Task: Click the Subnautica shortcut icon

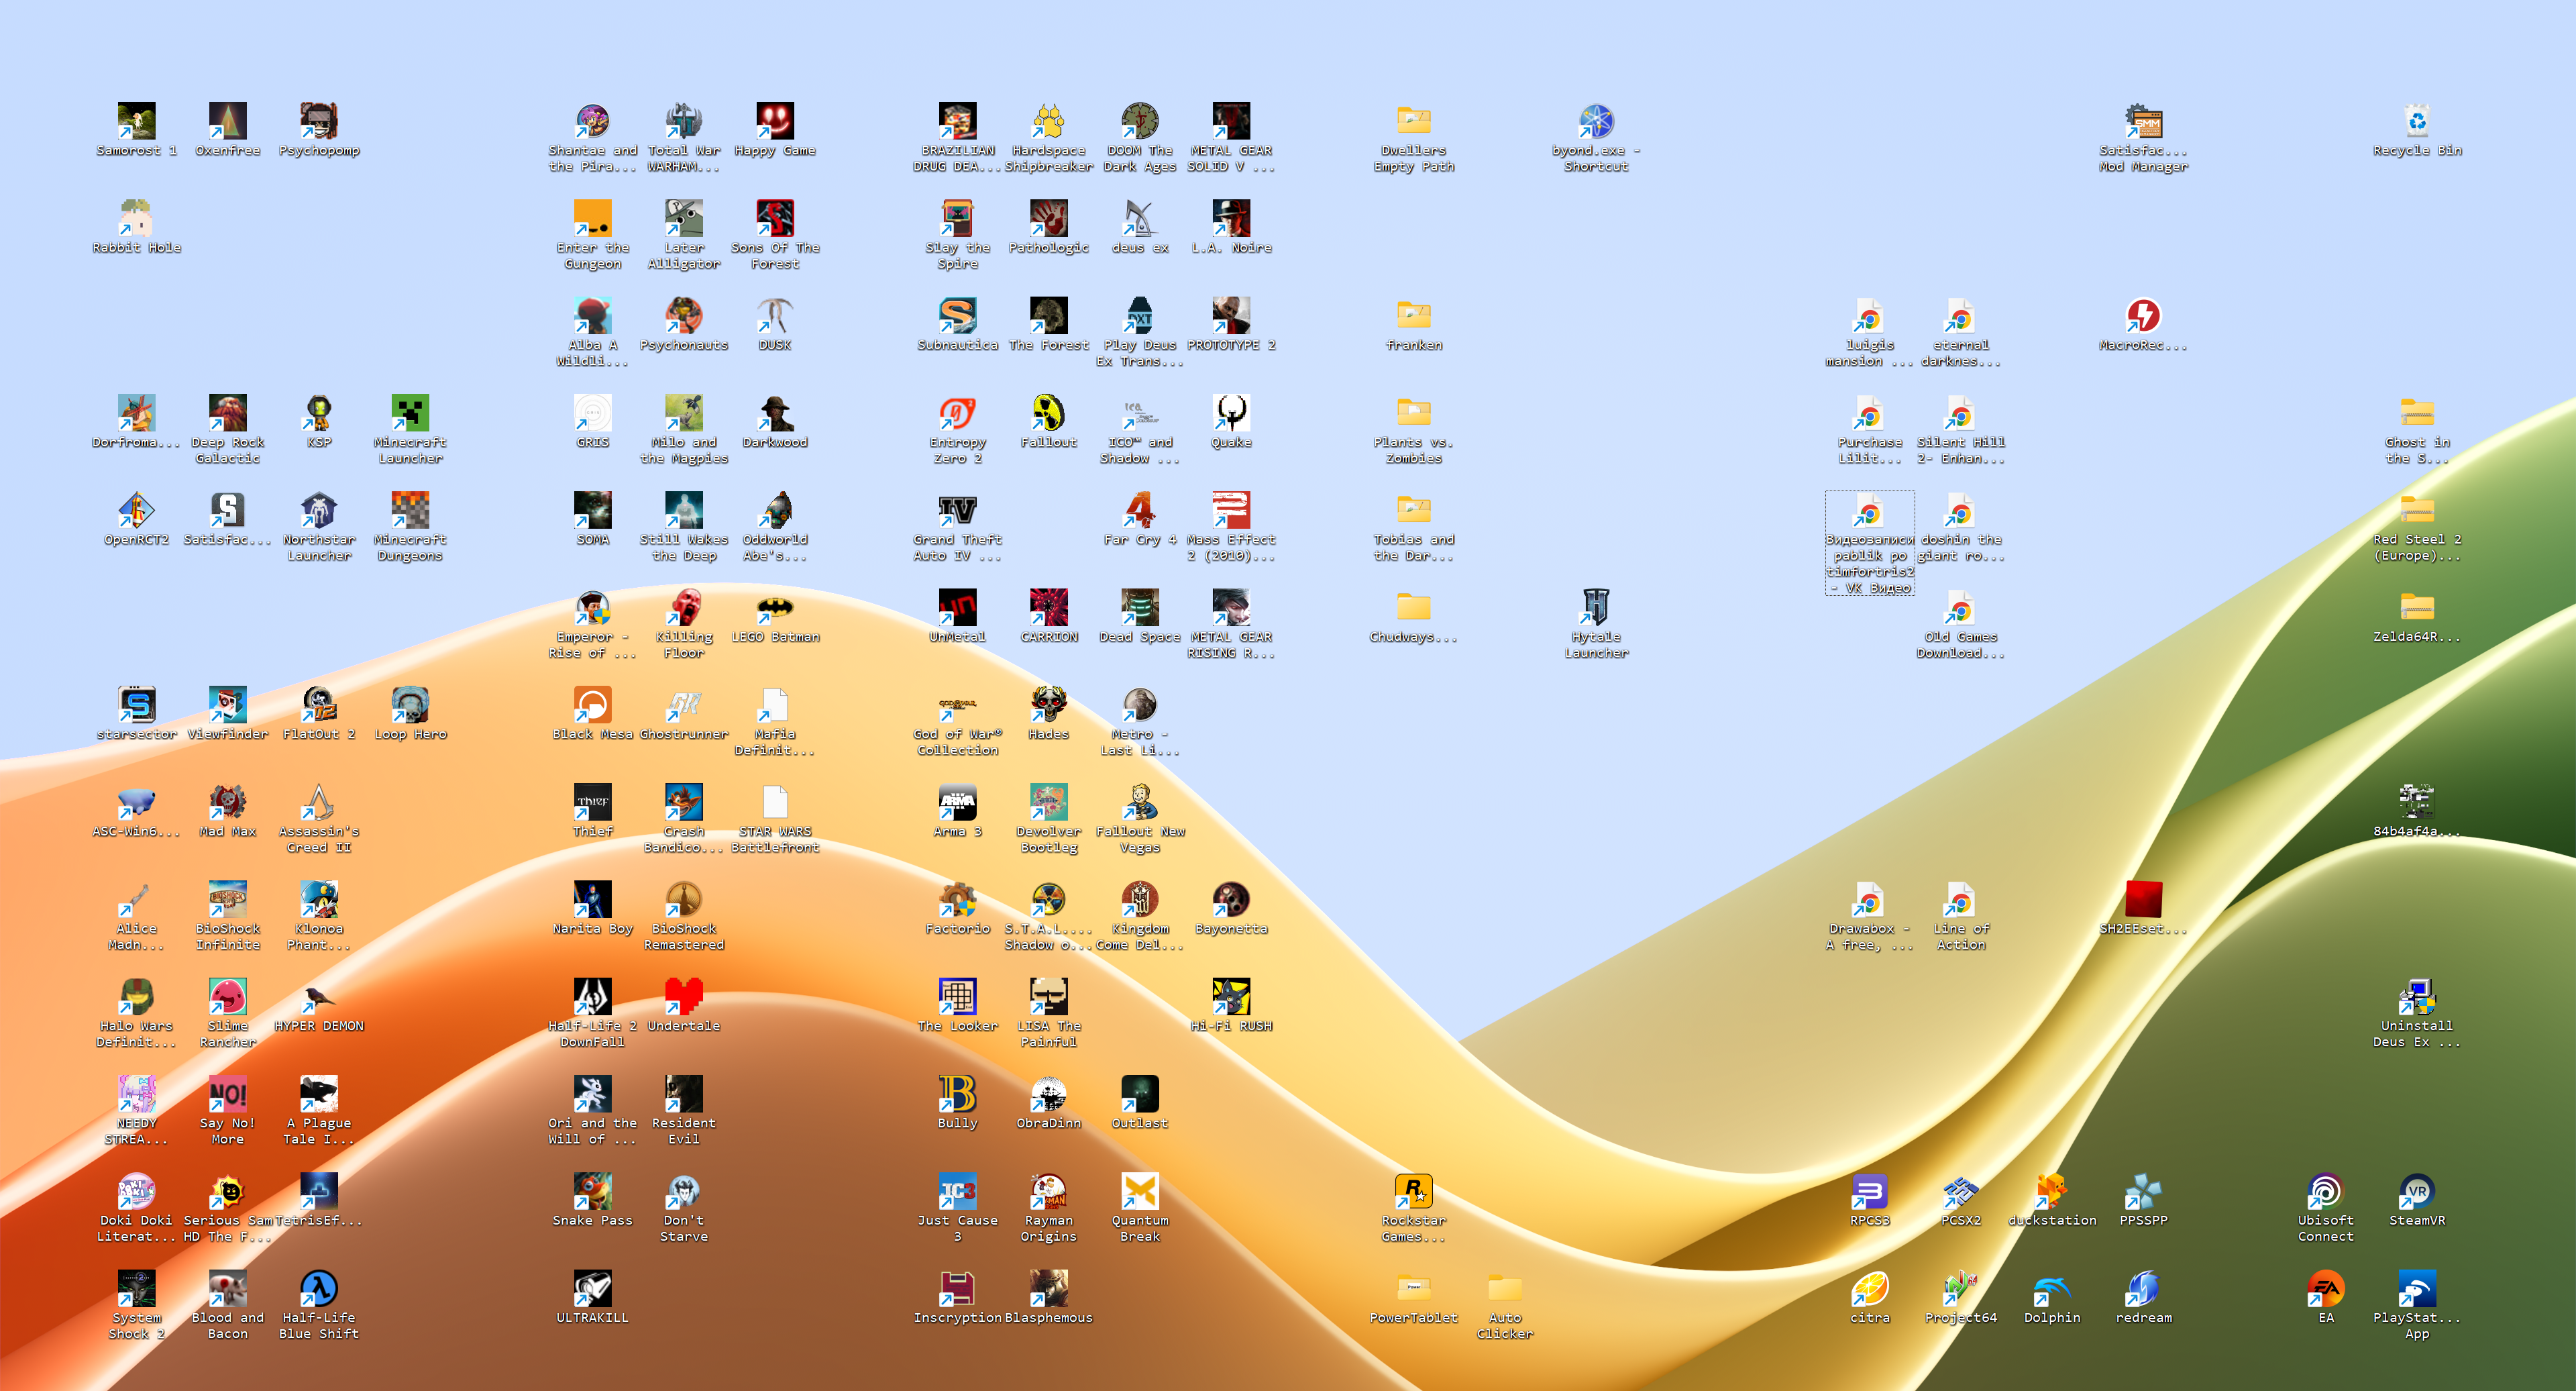Action: (x=957, y=316)
